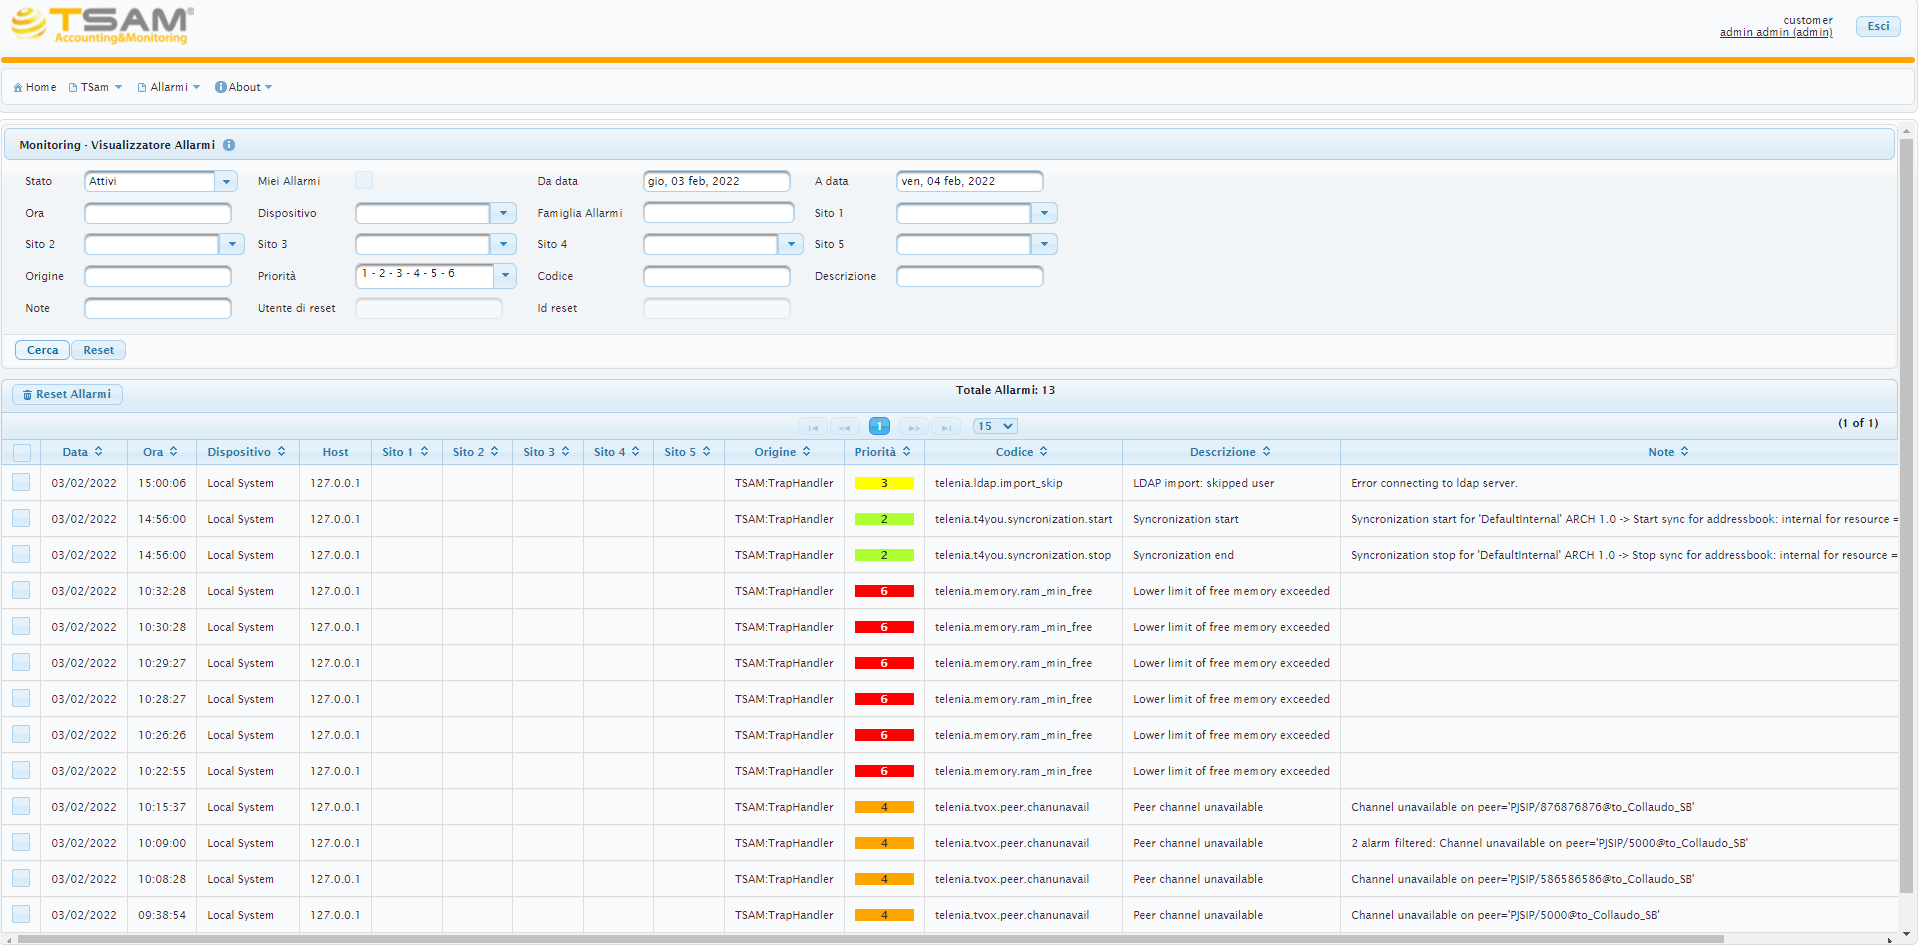Go to first page pagination icon

(813, 426)
